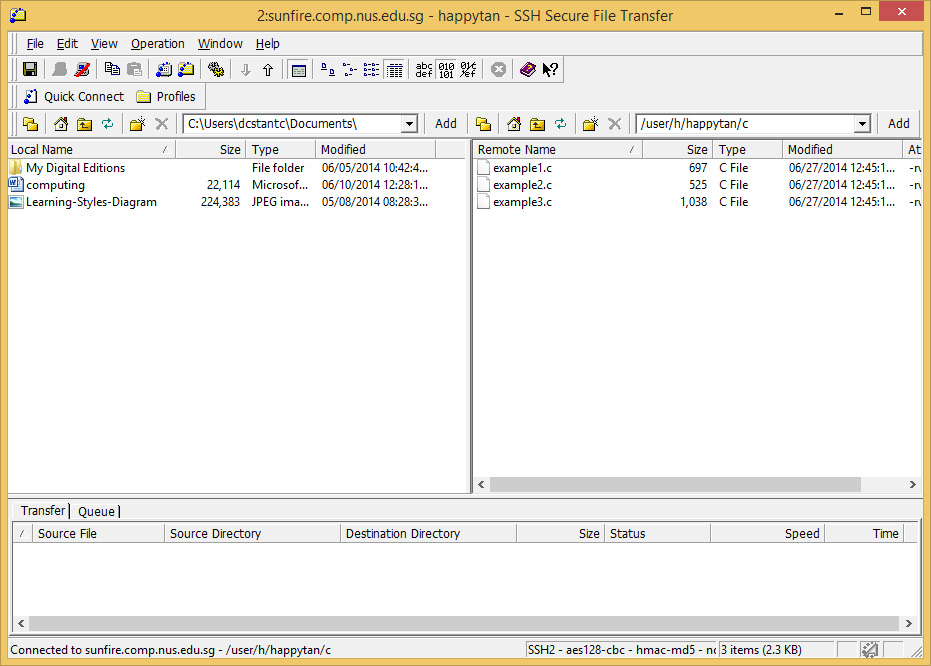Click Add next to the local path

(x=446, y=123)
